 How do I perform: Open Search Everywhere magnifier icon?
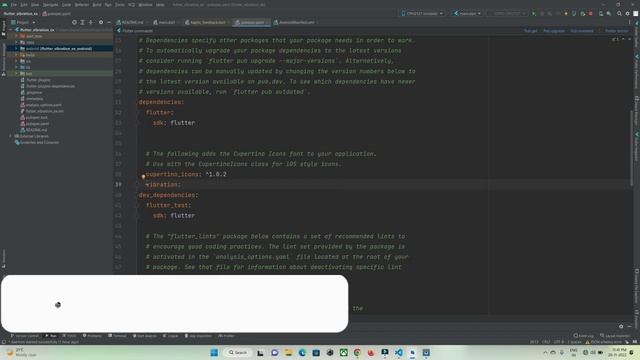coord(619,13)
